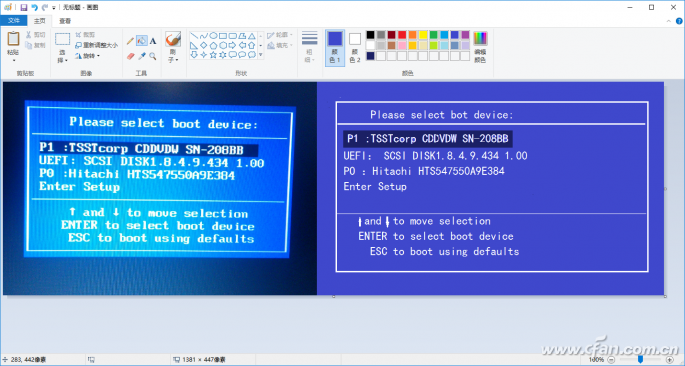
Task: Choose the Oval shape
Action: [x=213, y=36]
